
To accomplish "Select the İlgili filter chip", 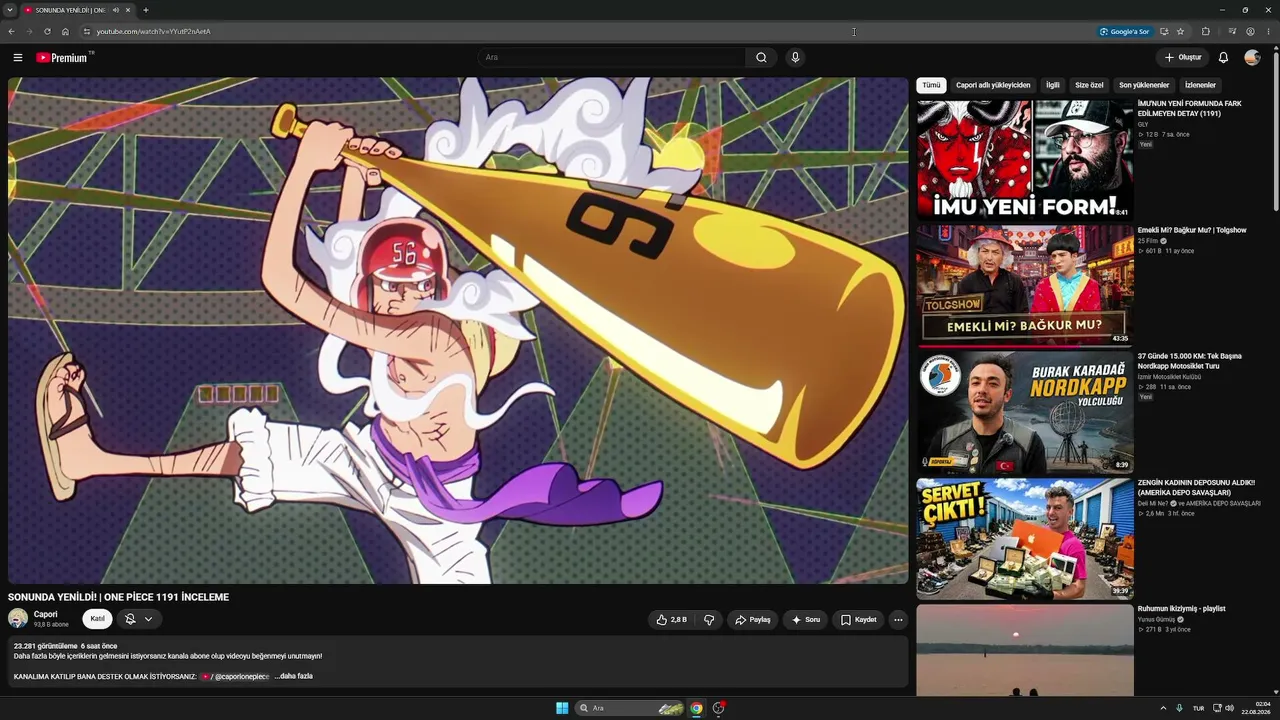I will (x=1052, y=85).
